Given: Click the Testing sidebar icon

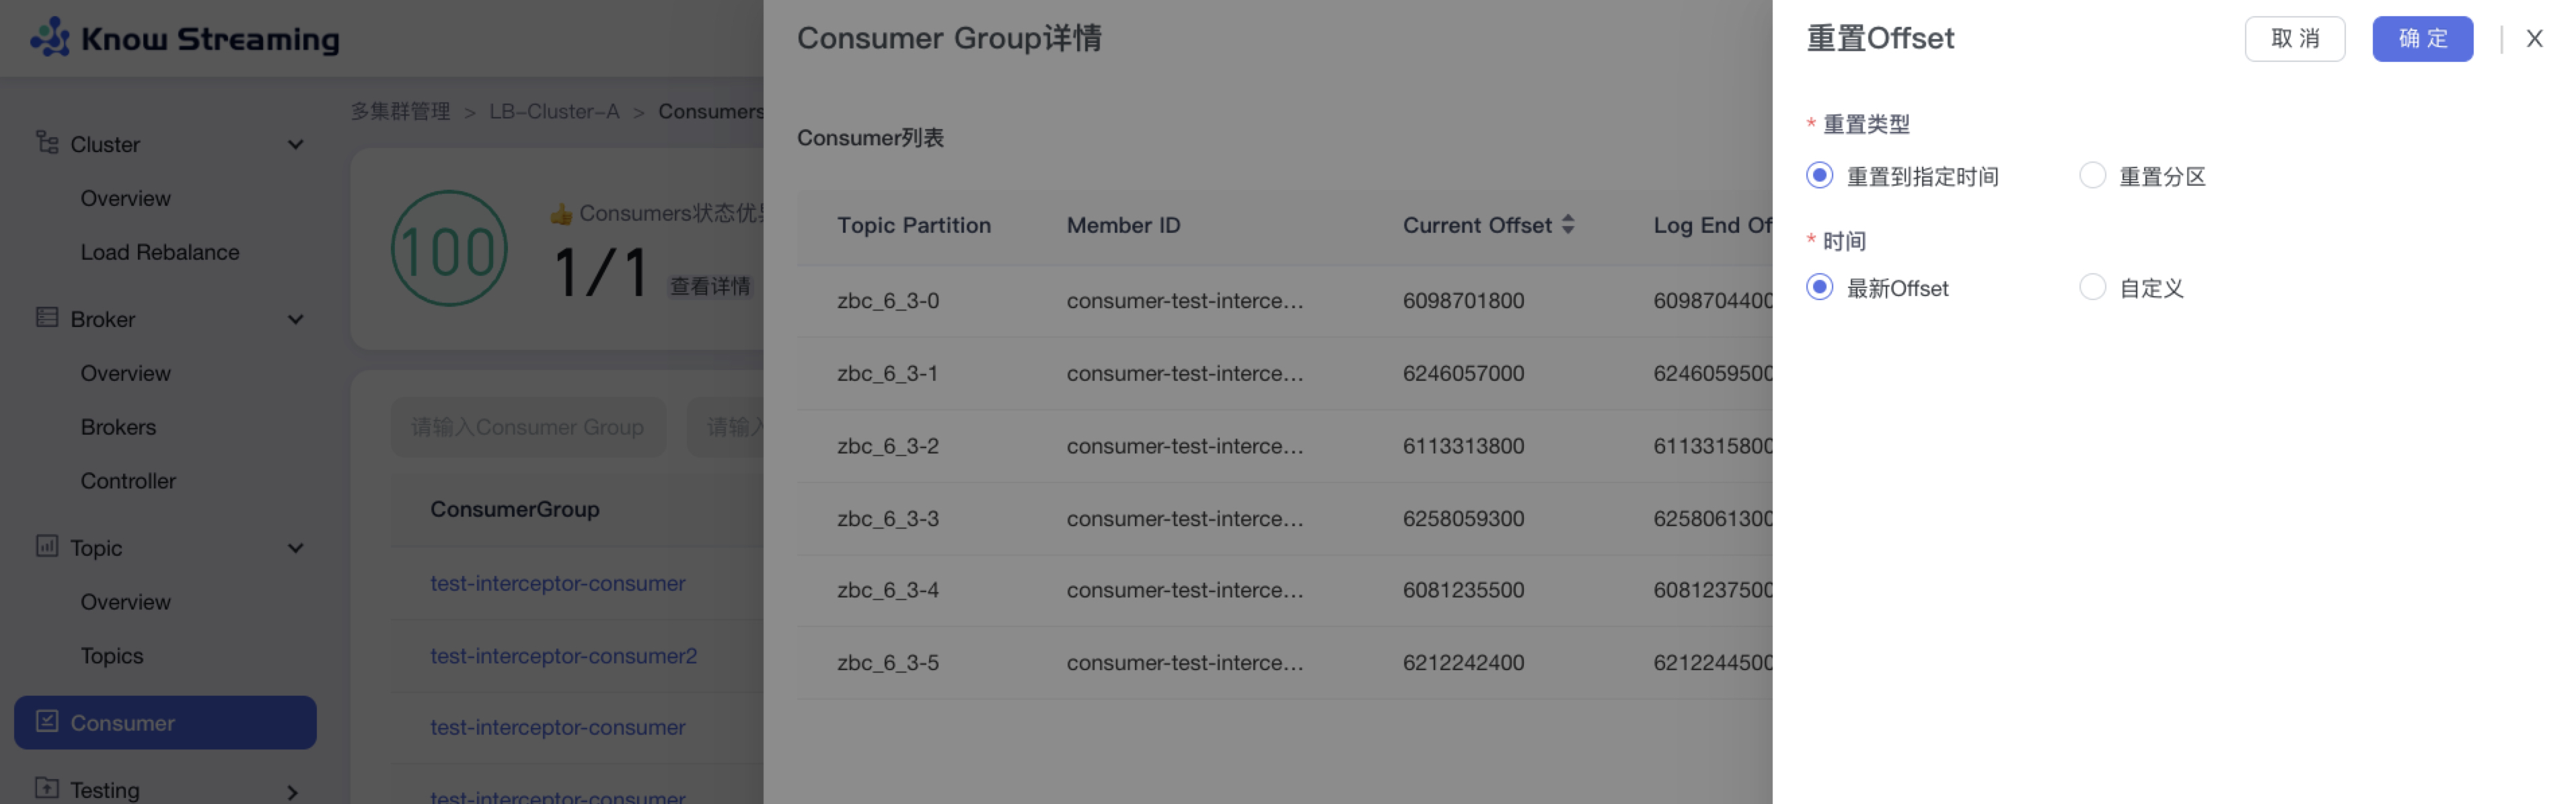Looking at the screenshot, I should pyautogui.click(x=47, y=788).
